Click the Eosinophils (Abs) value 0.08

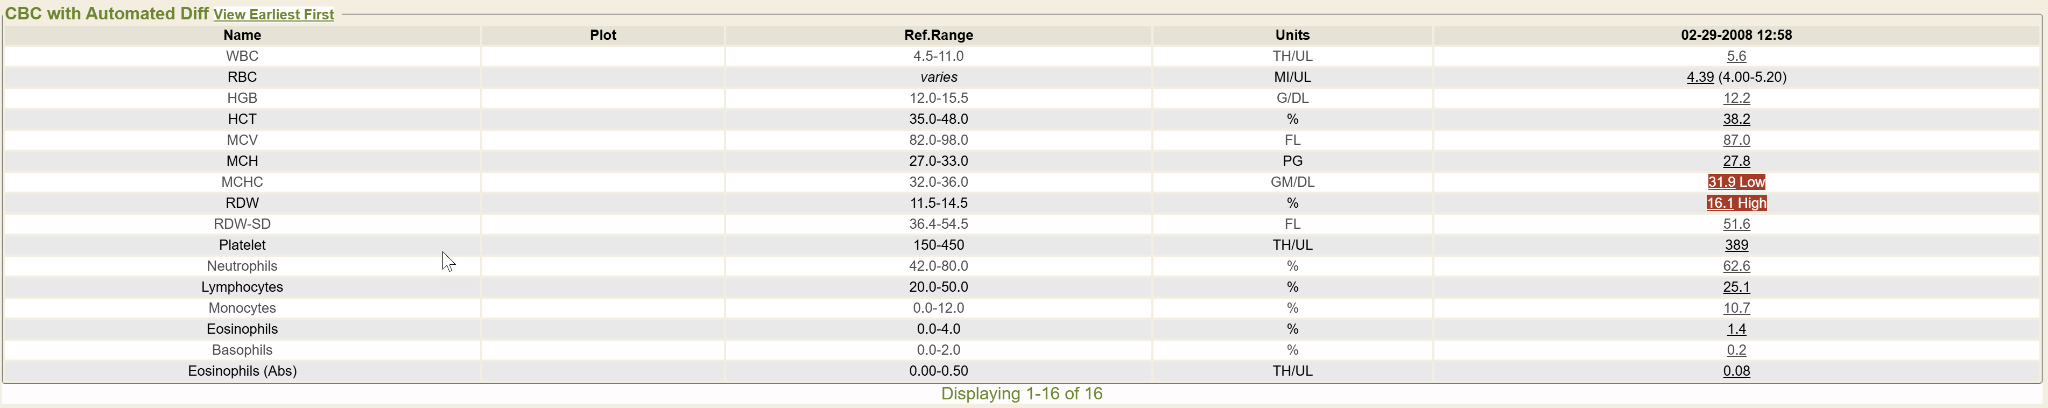click(1736, 371)
